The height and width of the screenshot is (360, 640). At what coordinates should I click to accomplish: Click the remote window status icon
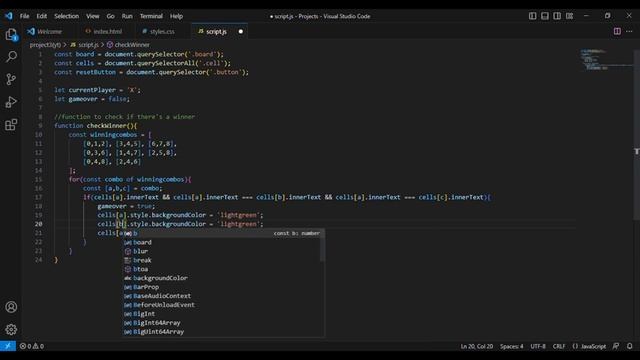pyautogui.click(x=8, y=346)
